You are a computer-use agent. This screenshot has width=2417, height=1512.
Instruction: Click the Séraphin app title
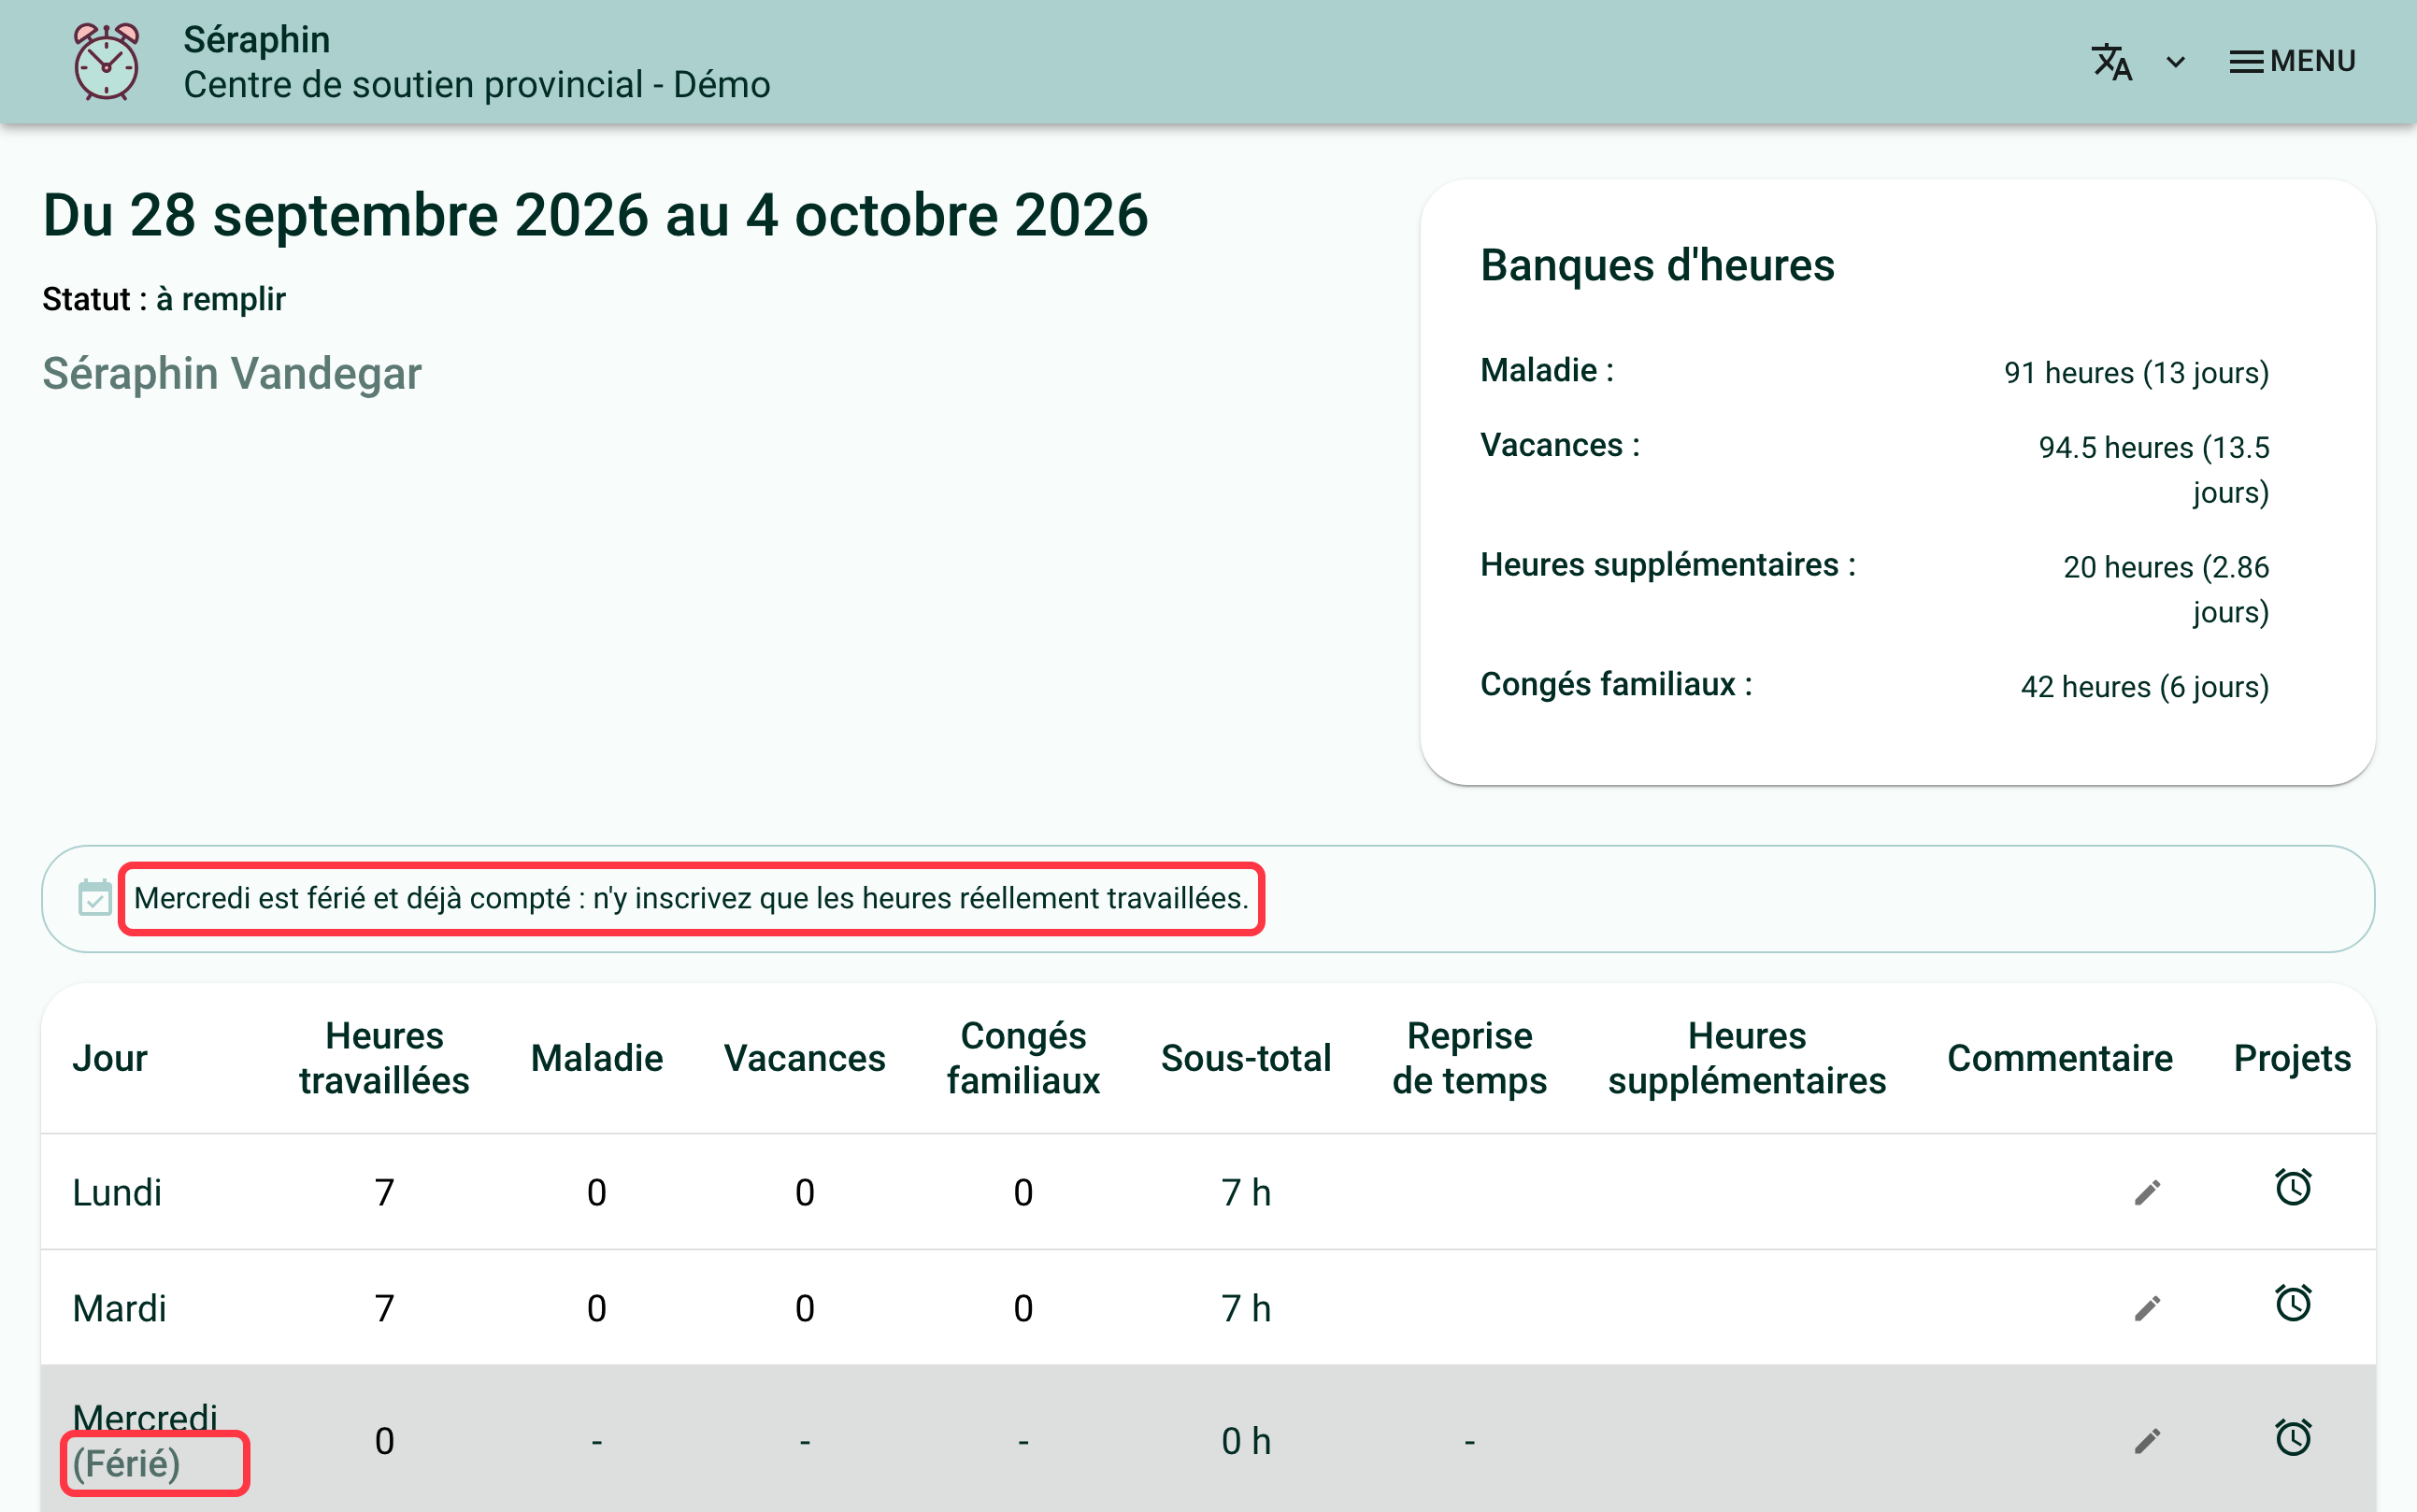pos(256,39)
